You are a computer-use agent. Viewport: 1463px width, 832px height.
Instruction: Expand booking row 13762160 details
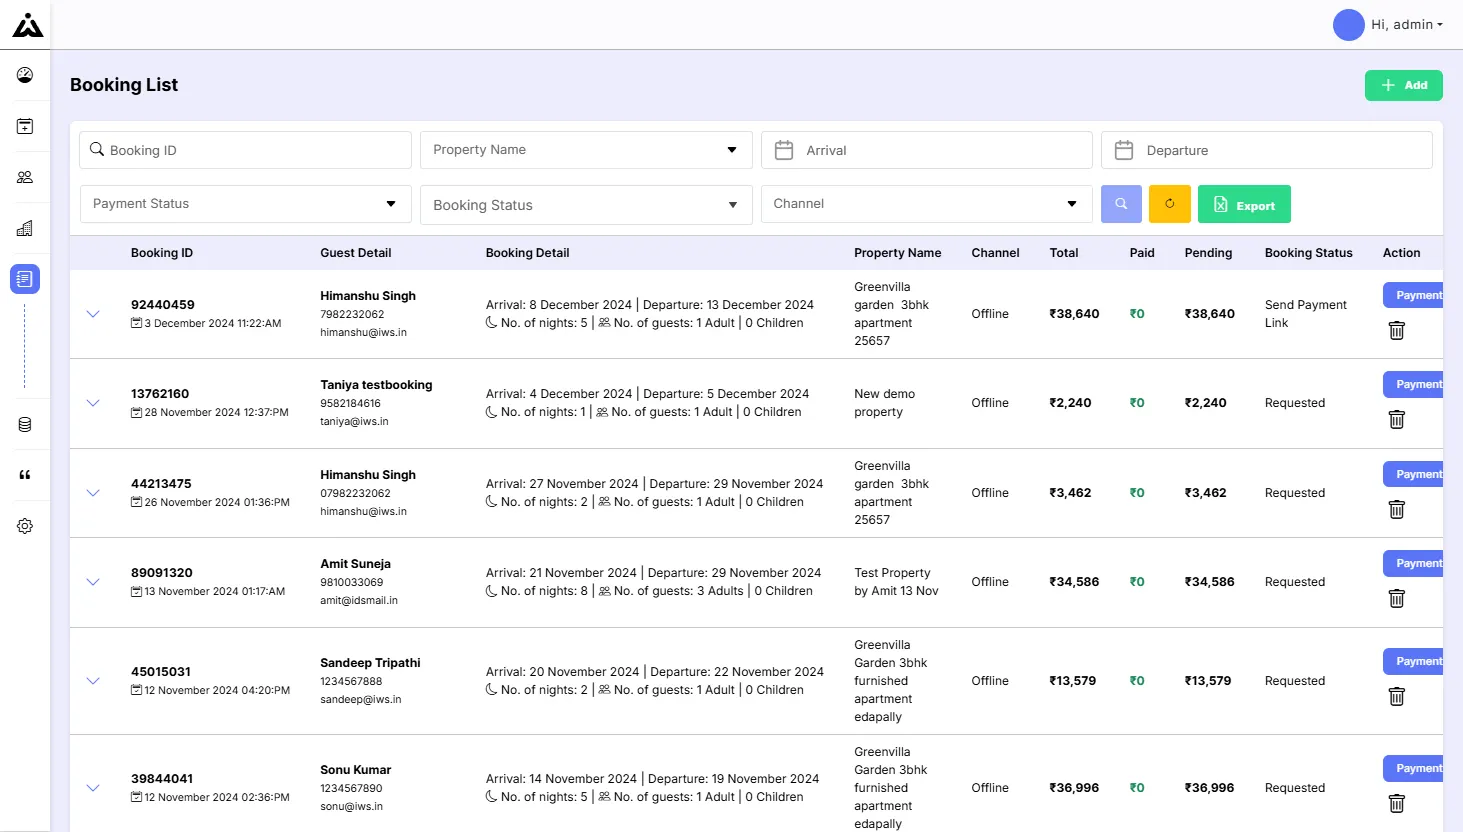pos(93,403)
